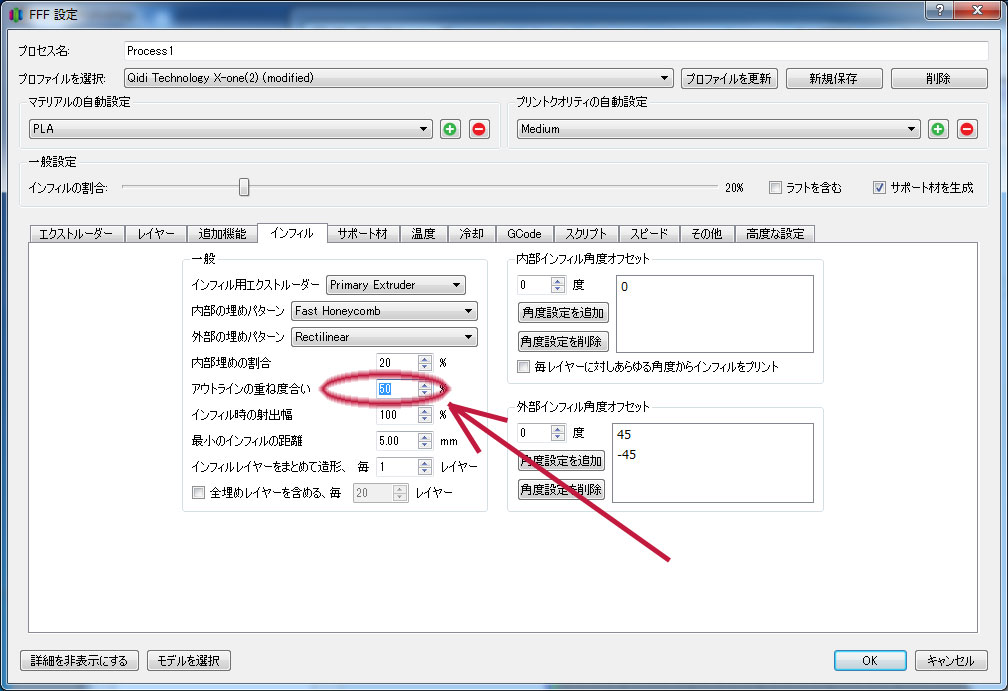Viewport: 1008px width, 691px height.
Task: Click red minus icon beside PLA material
Action: 479,129
